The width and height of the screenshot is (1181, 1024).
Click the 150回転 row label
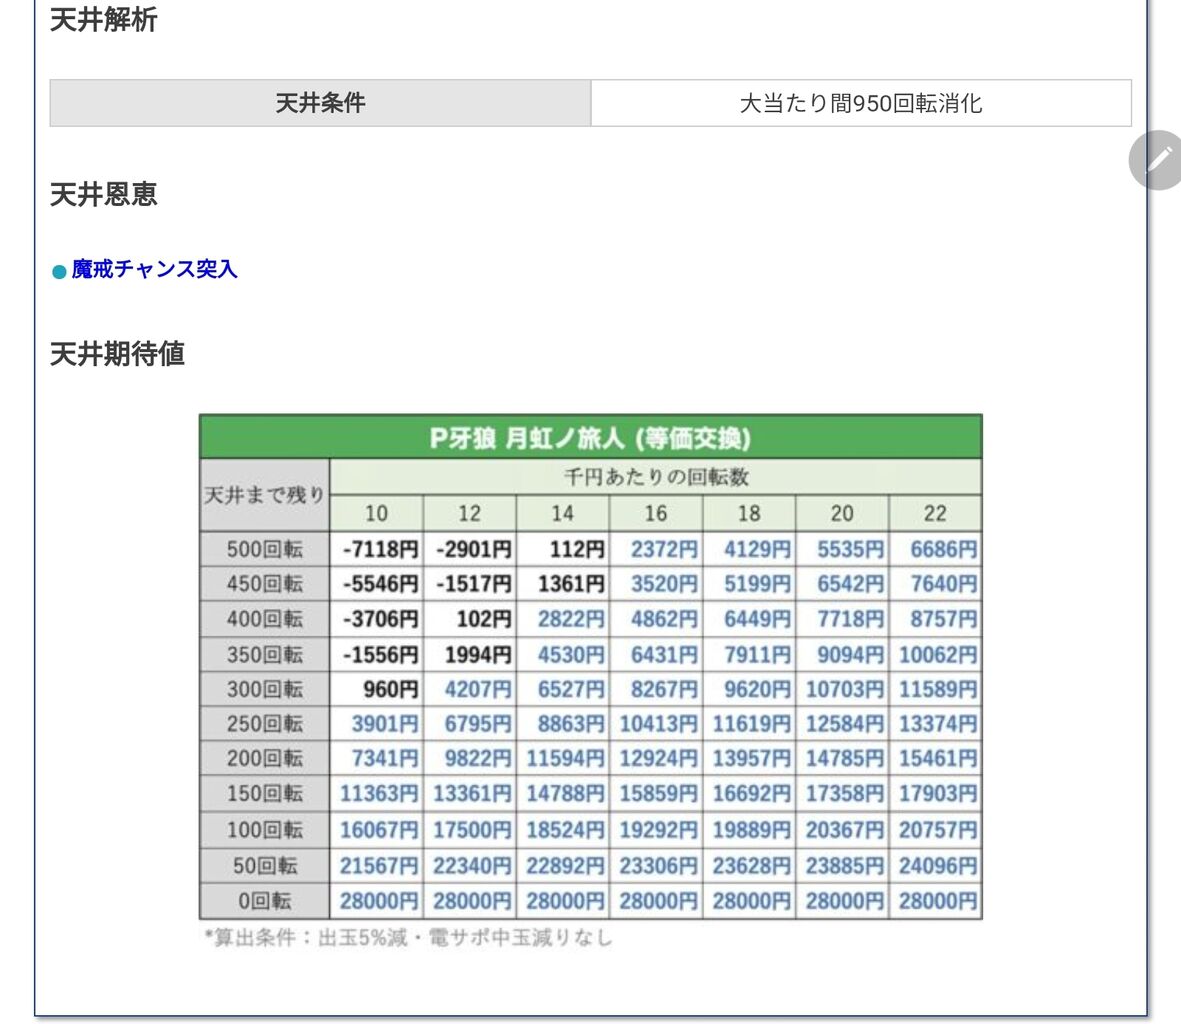[x=264, y=794]
